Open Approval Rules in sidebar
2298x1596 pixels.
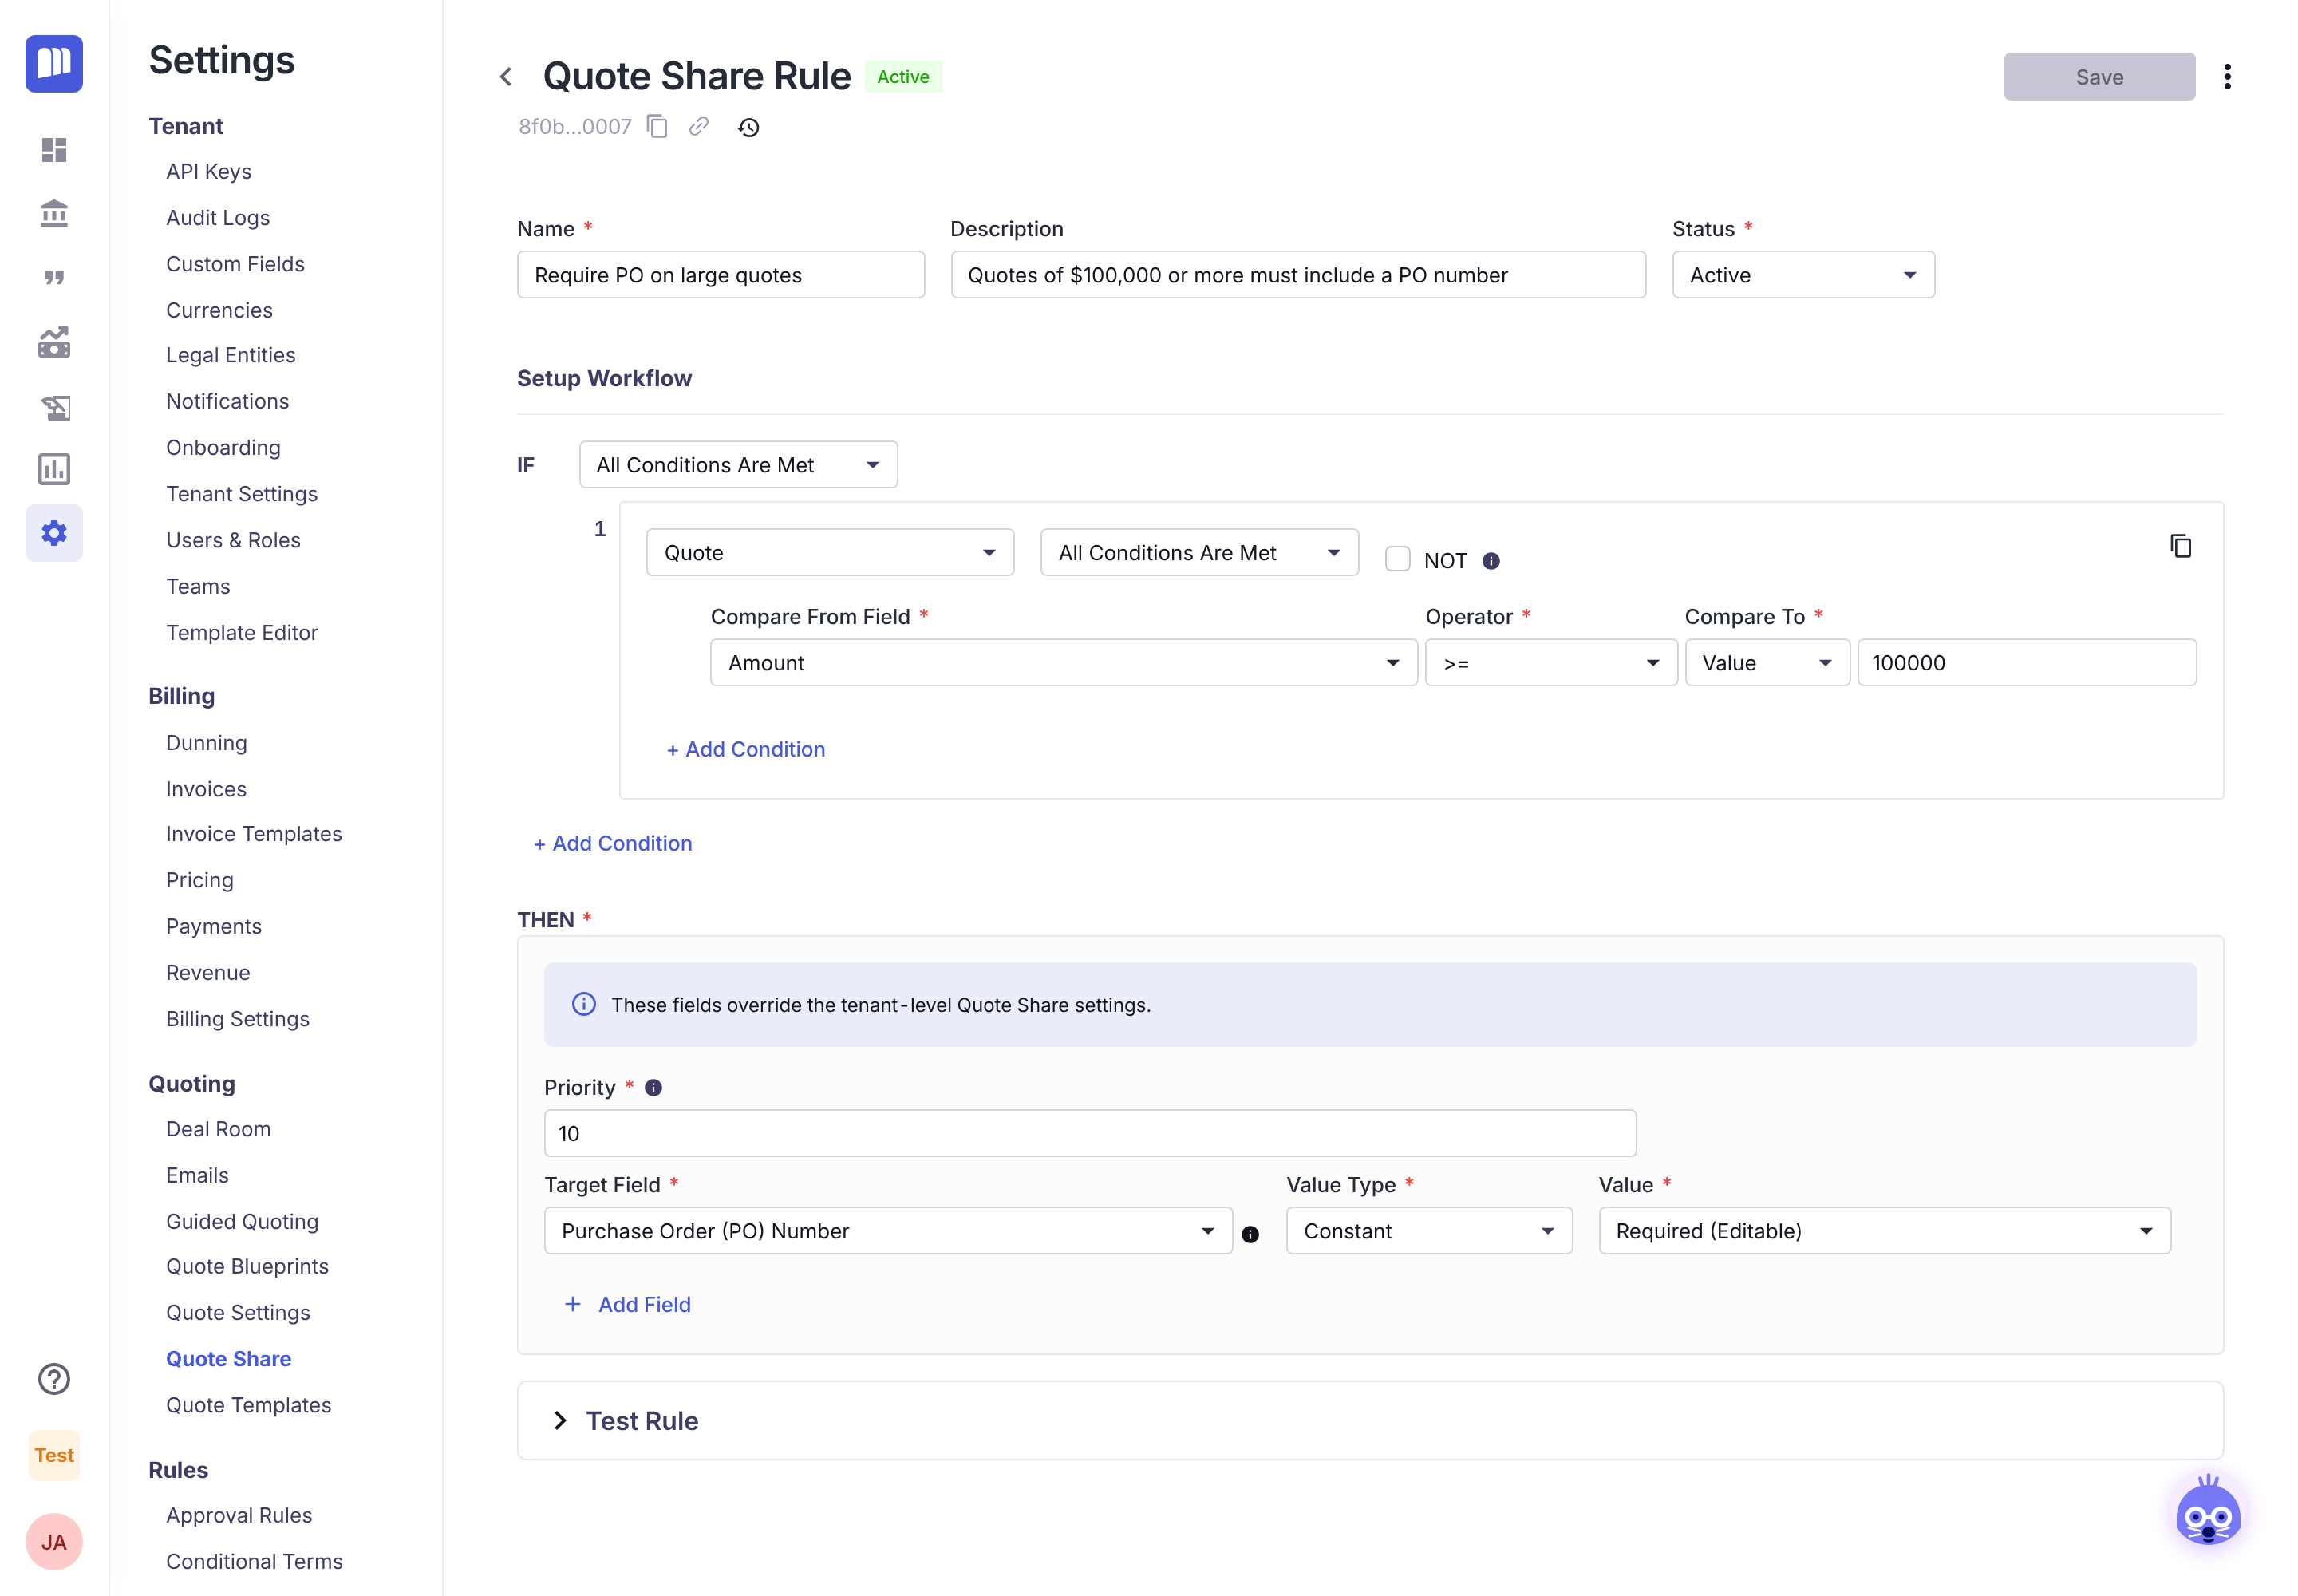click(239, 1515)
